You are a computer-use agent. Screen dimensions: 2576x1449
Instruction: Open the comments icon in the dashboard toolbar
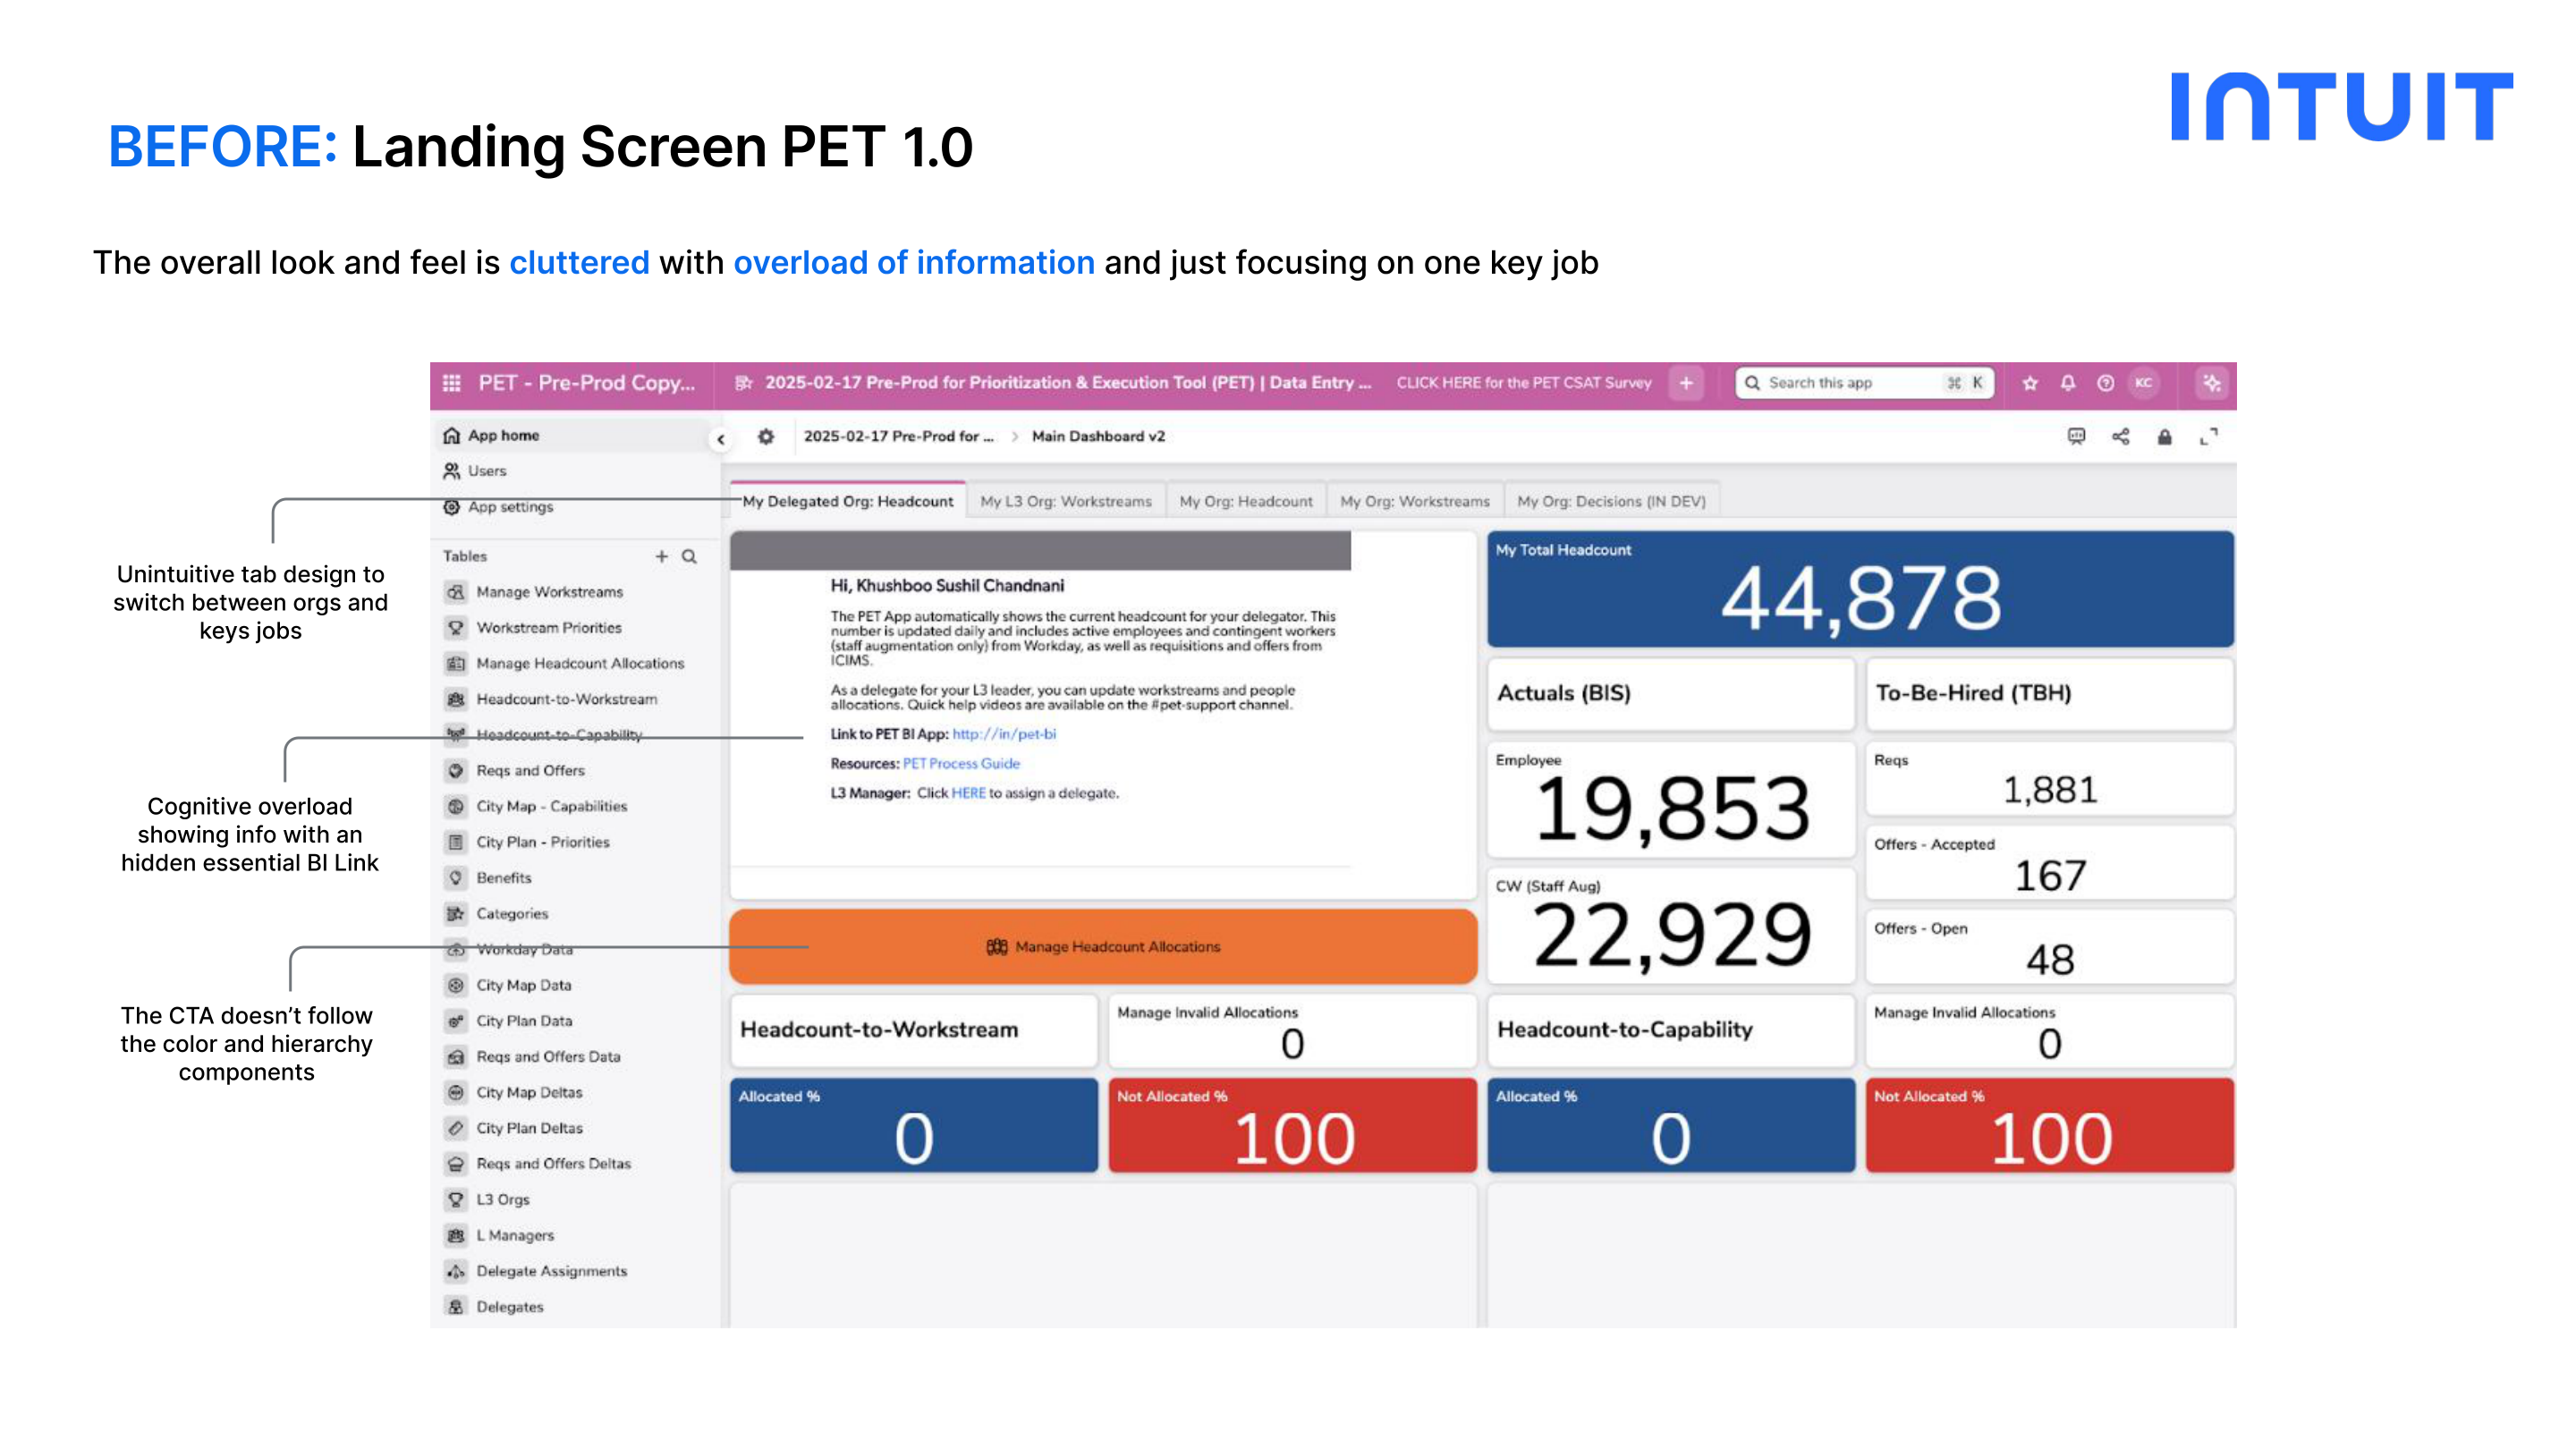pos(2077,437)
